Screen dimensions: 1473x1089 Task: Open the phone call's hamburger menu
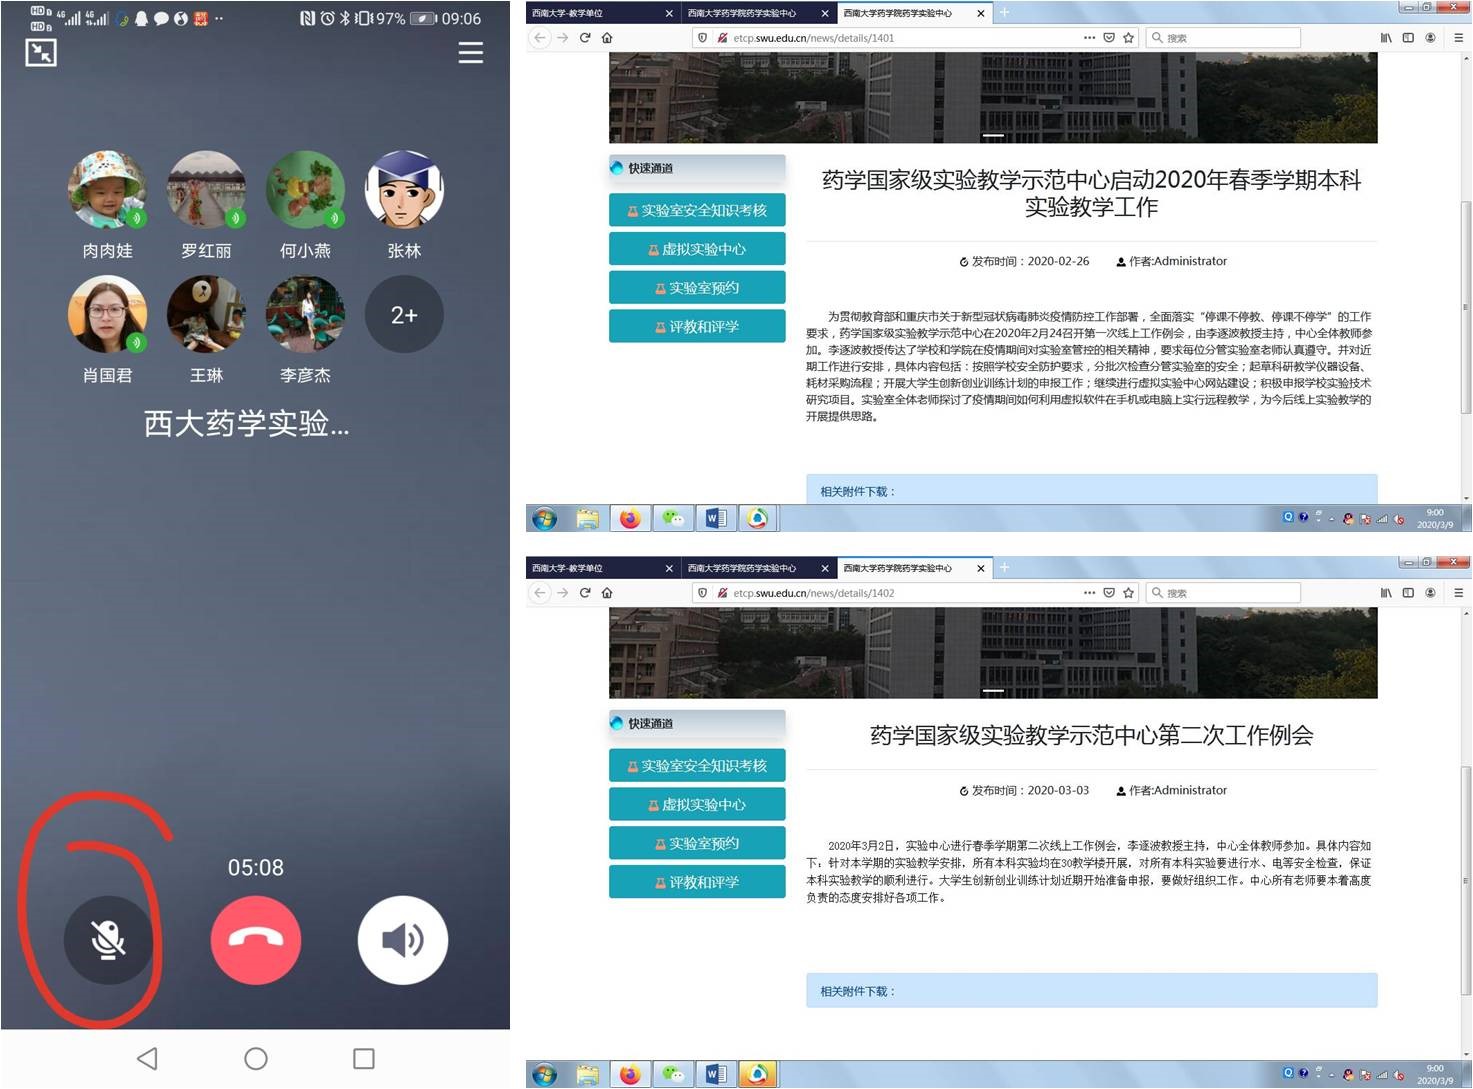(x=470, y=53)
